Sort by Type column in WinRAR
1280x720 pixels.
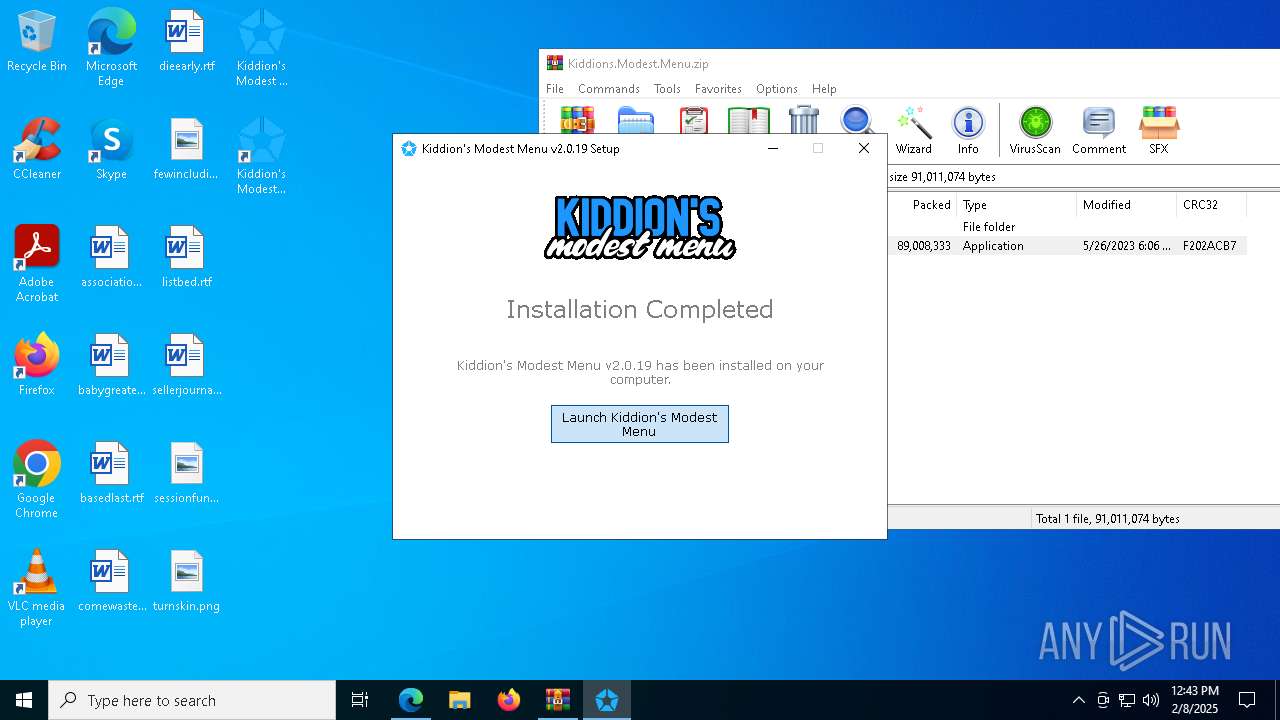[1017, 205]
